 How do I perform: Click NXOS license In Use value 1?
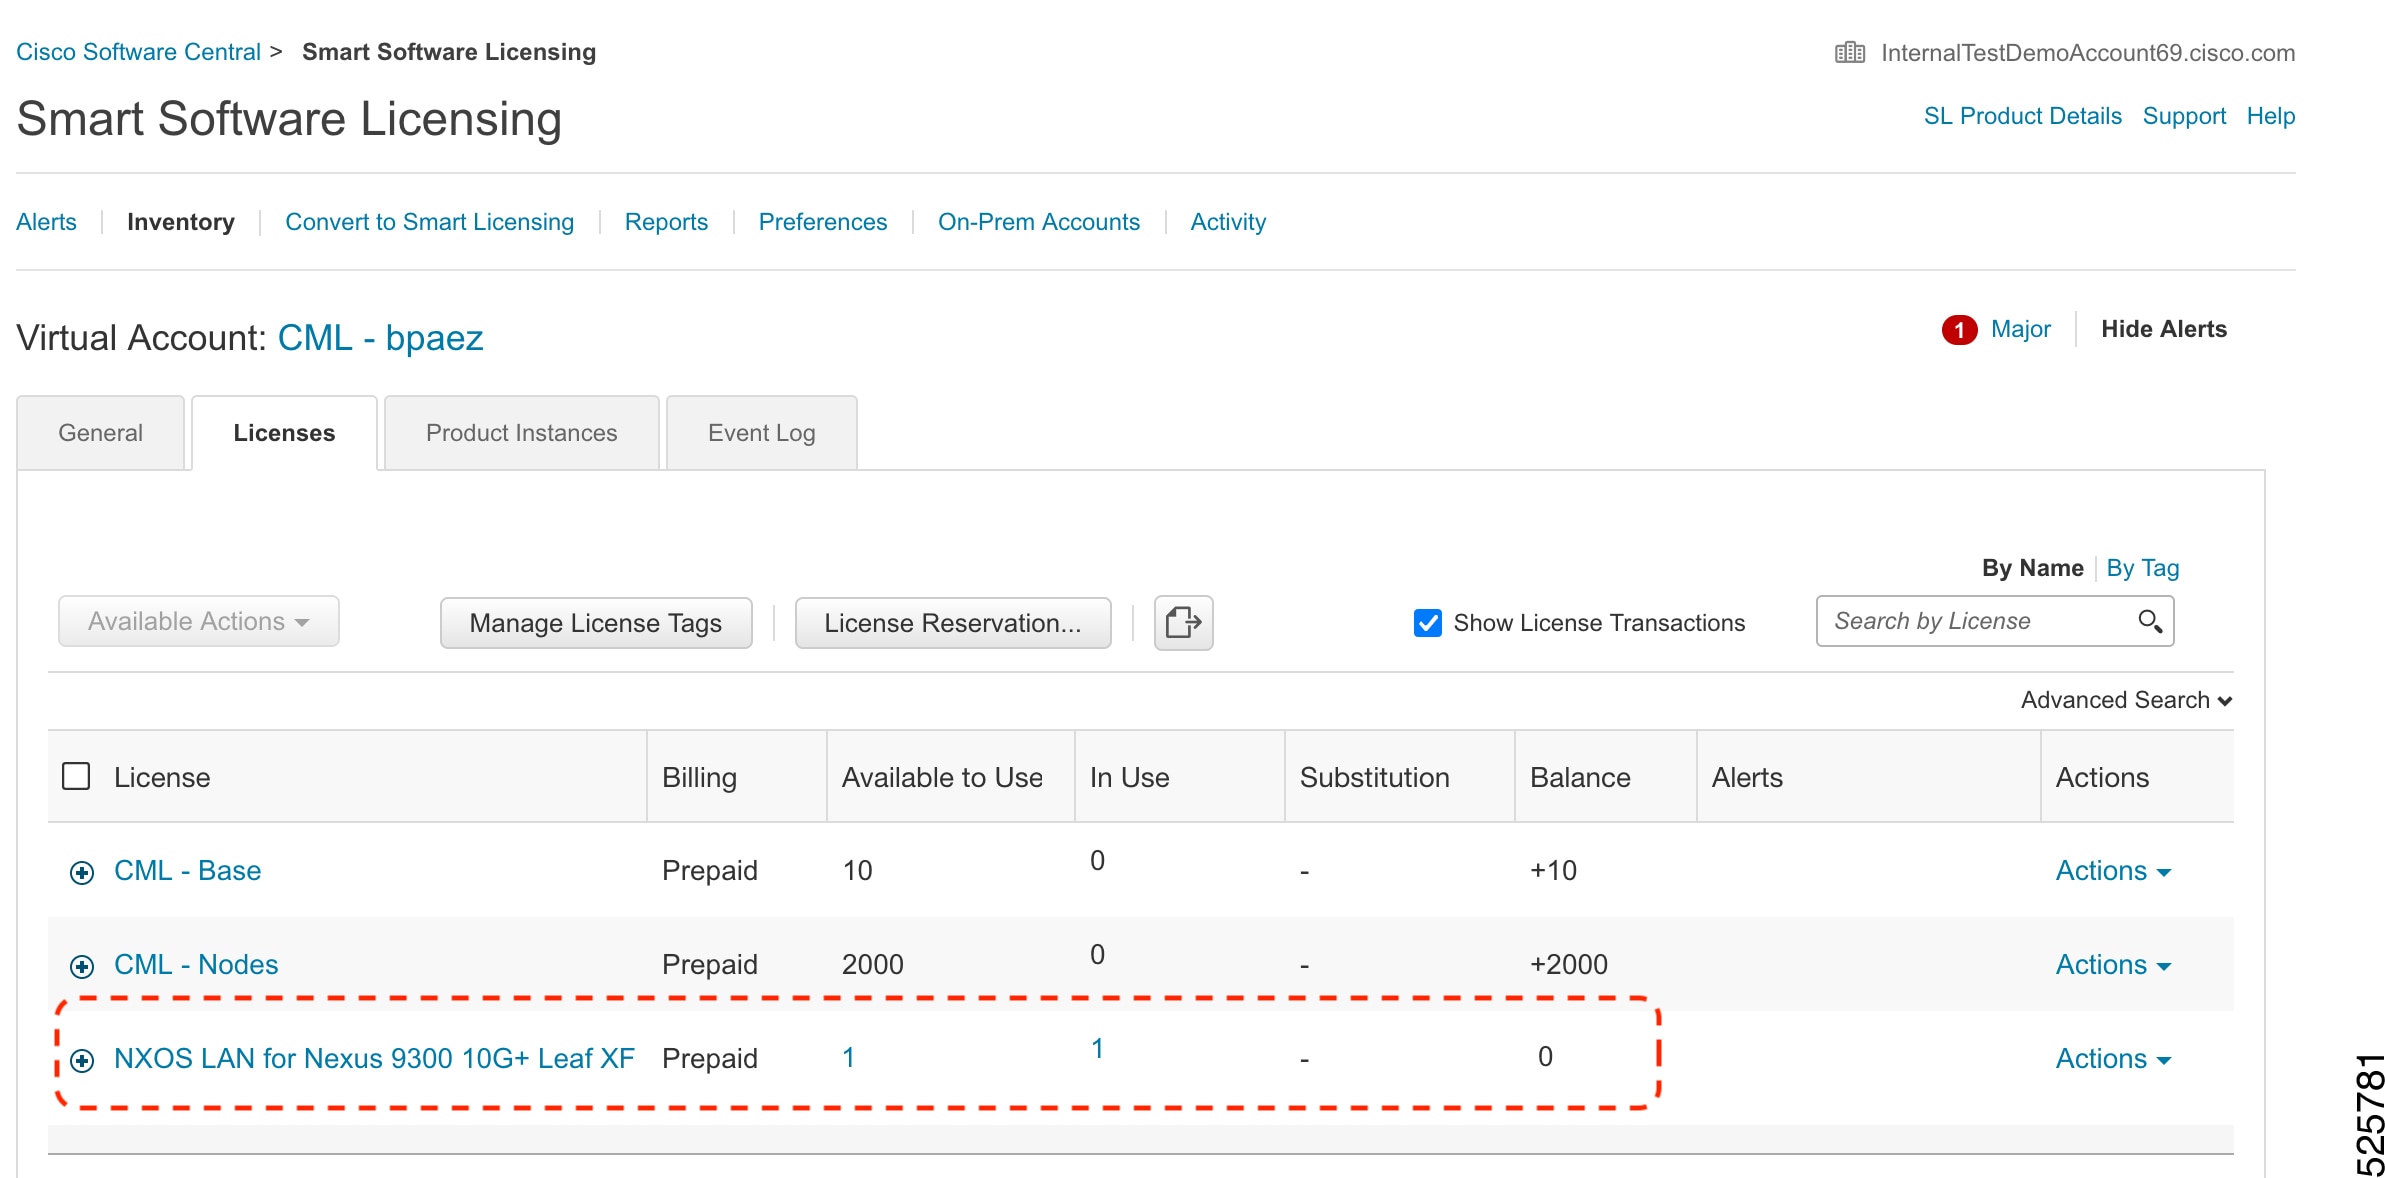[1097, 1049]
